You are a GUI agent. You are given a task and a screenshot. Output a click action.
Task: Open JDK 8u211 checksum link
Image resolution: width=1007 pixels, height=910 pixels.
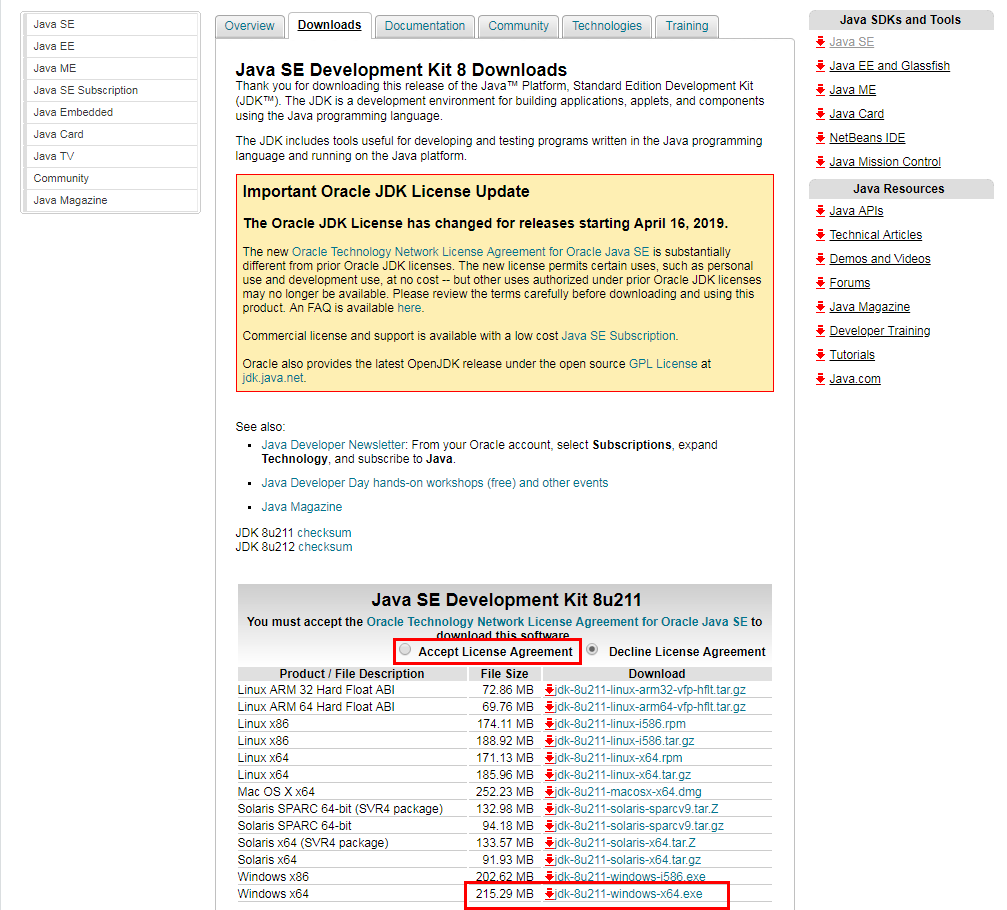click(324, 532)
